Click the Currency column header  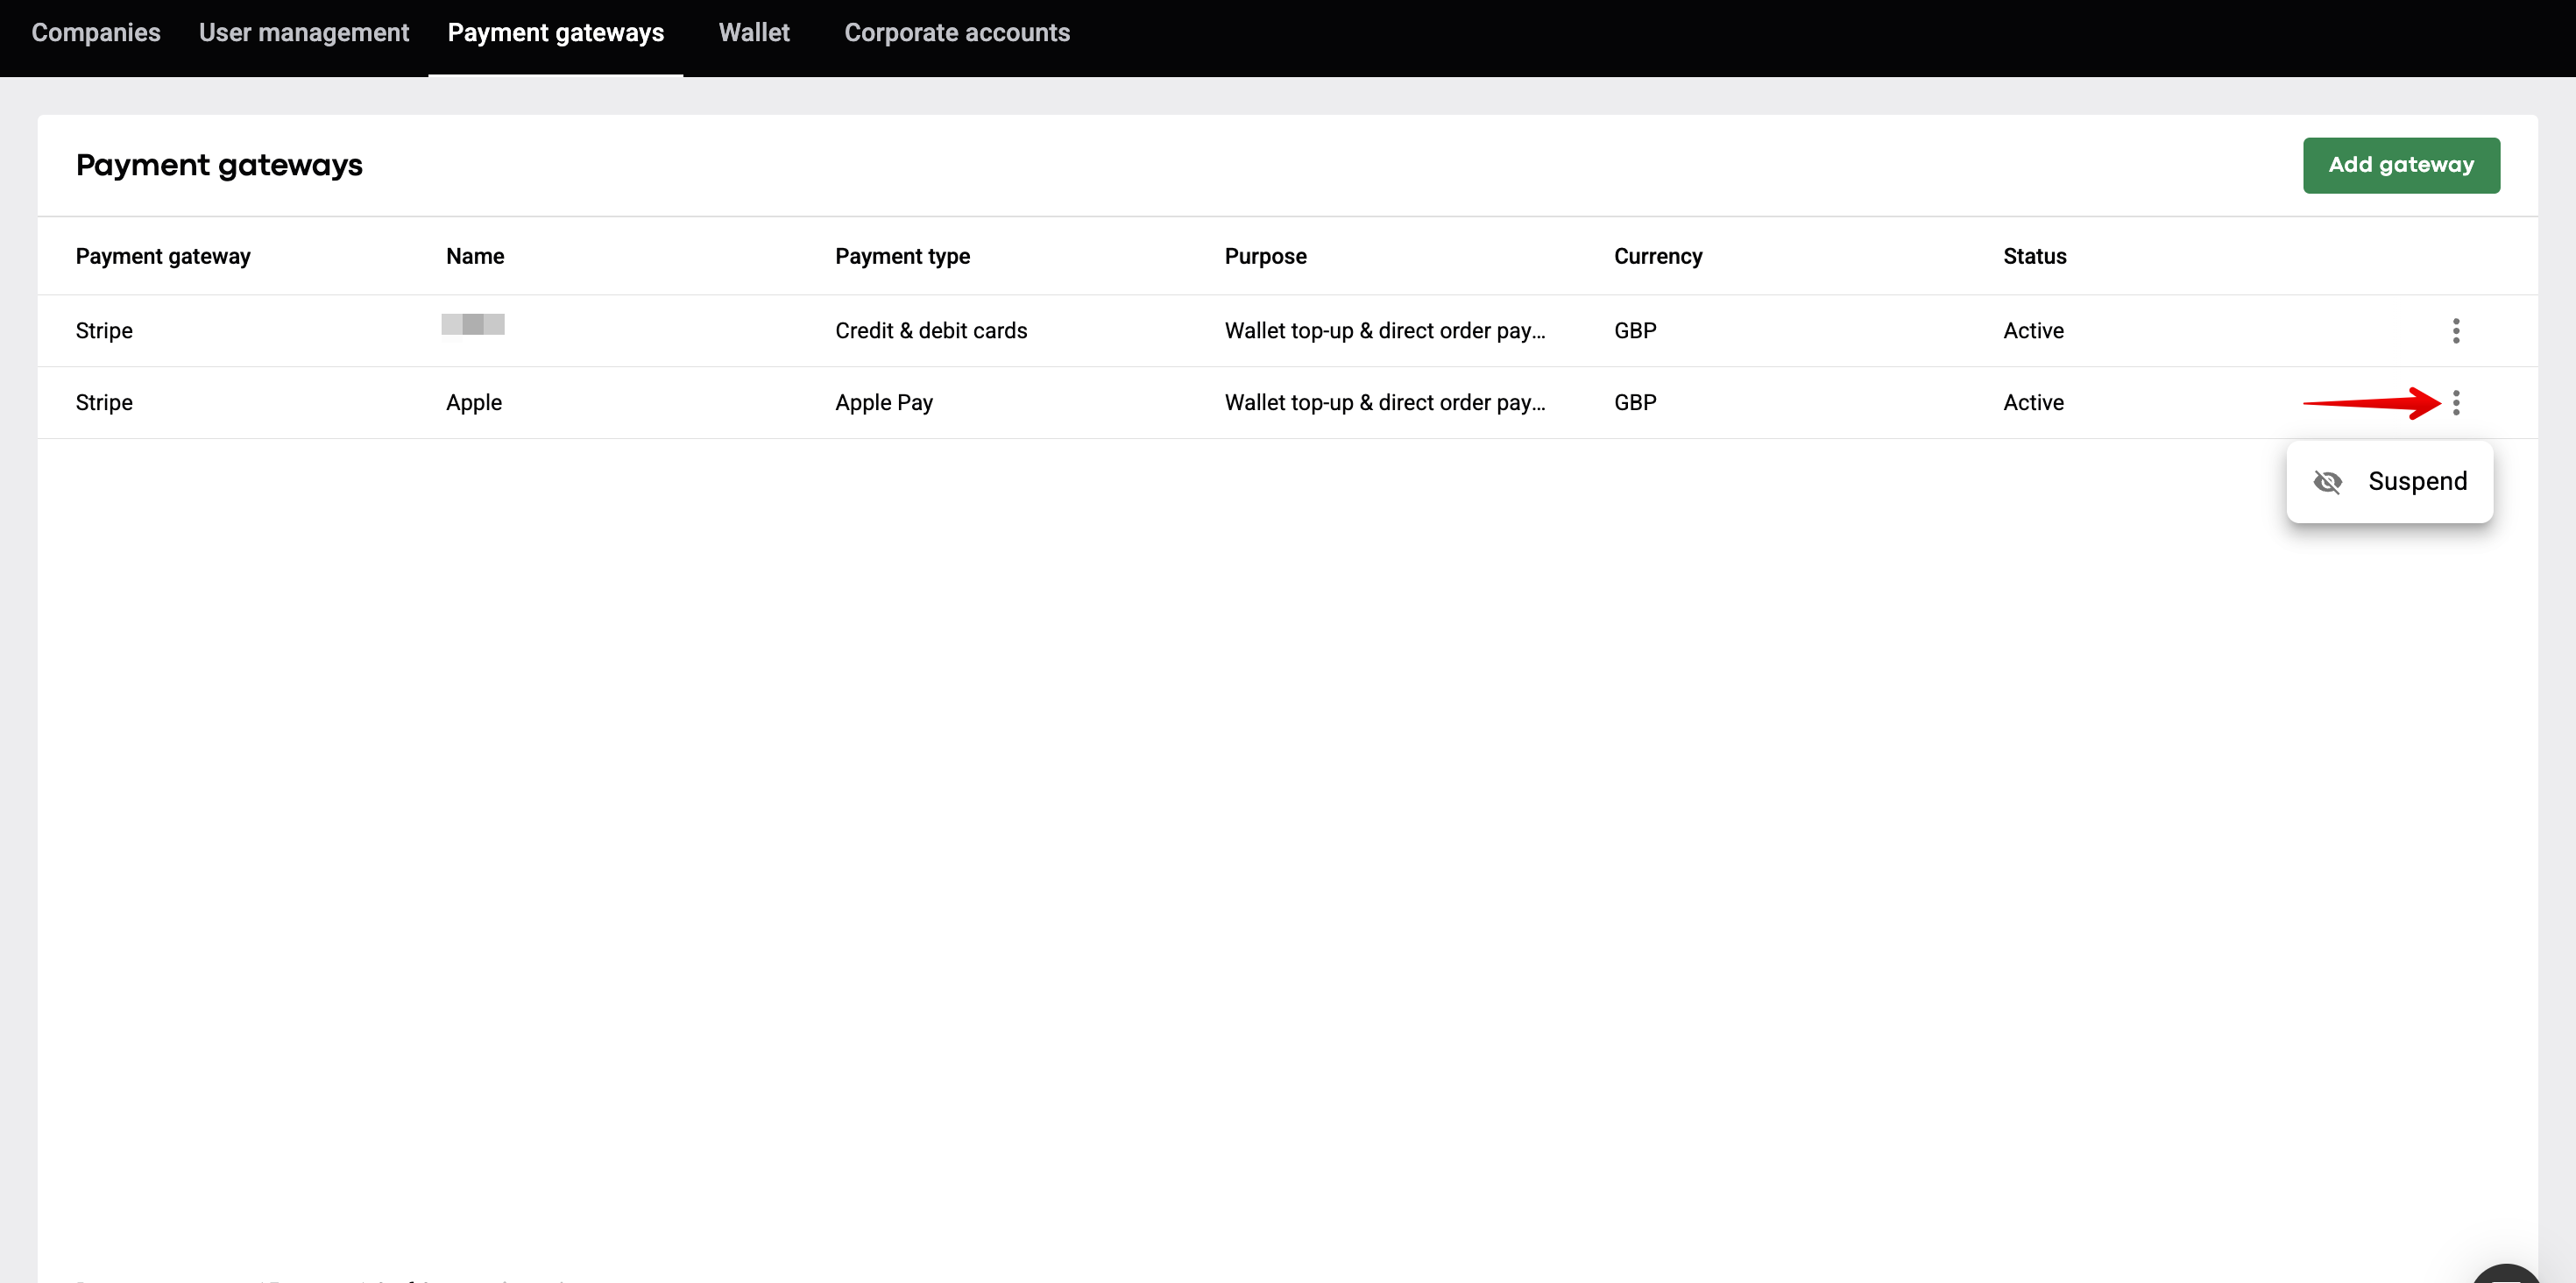click(x=1657, y=256)
